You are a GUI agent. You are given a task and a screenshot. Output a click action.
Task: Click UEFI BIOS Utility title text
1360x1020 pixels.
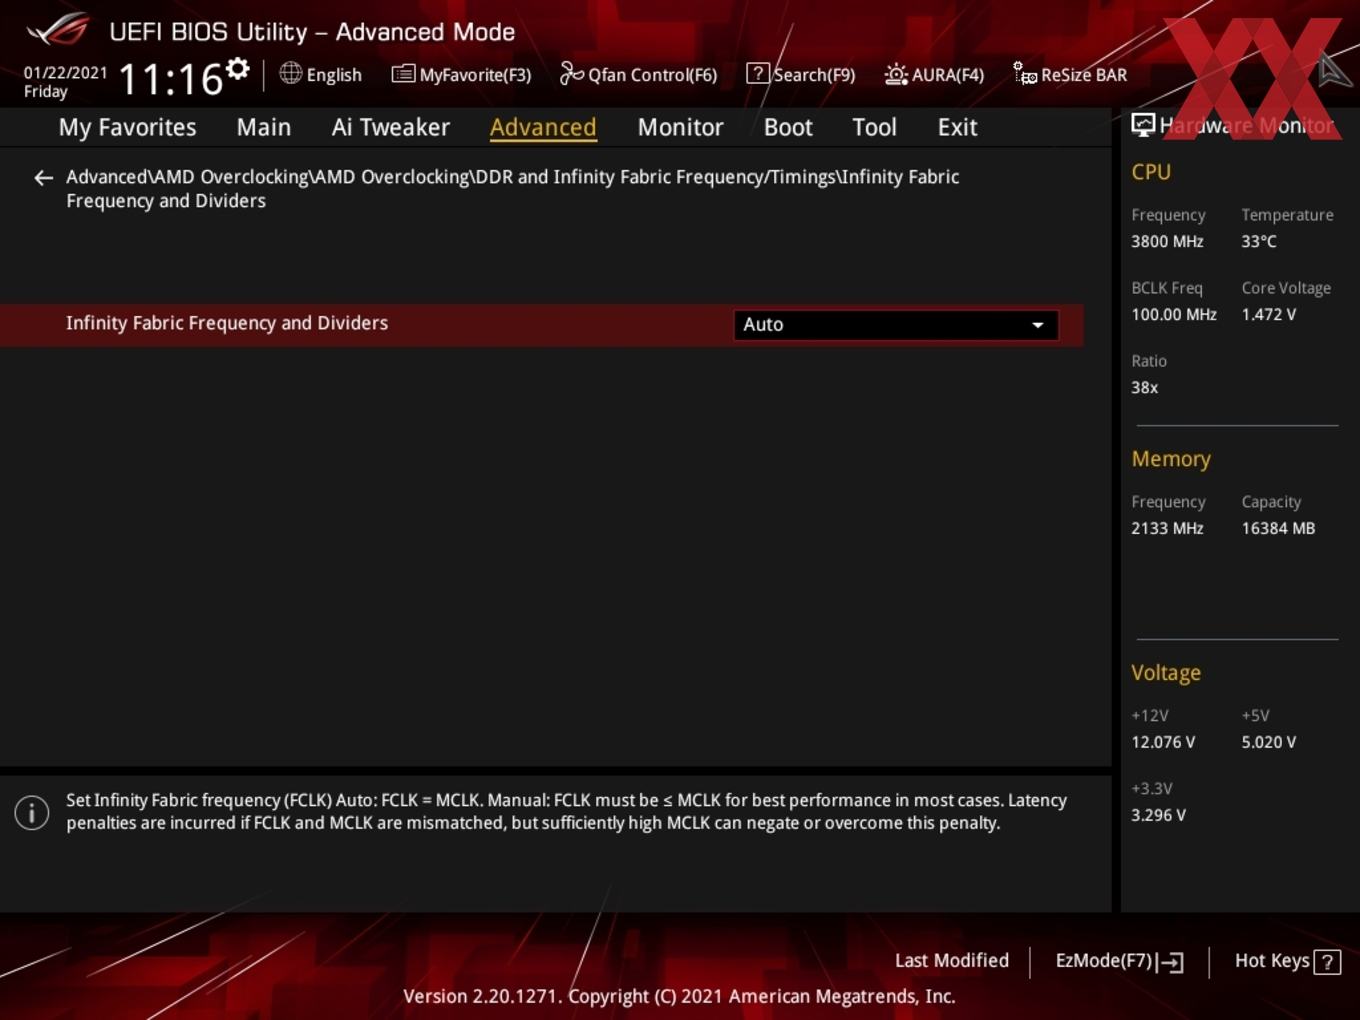(x=312, y=32)
